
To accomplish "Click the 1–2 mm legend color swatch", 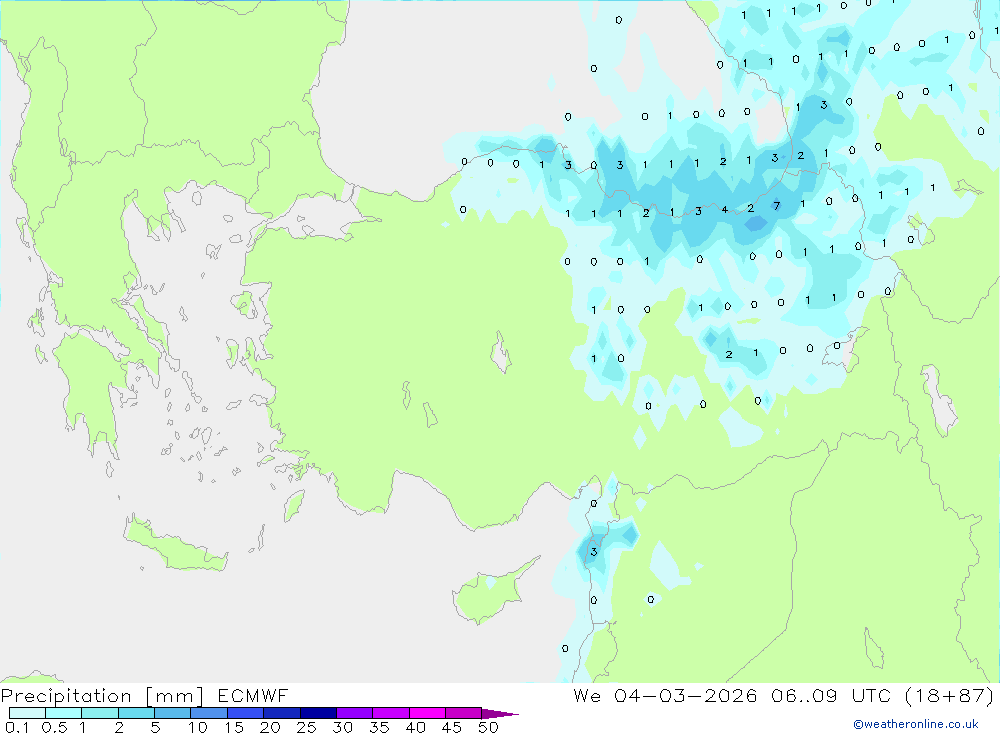I will coord(100,713).
